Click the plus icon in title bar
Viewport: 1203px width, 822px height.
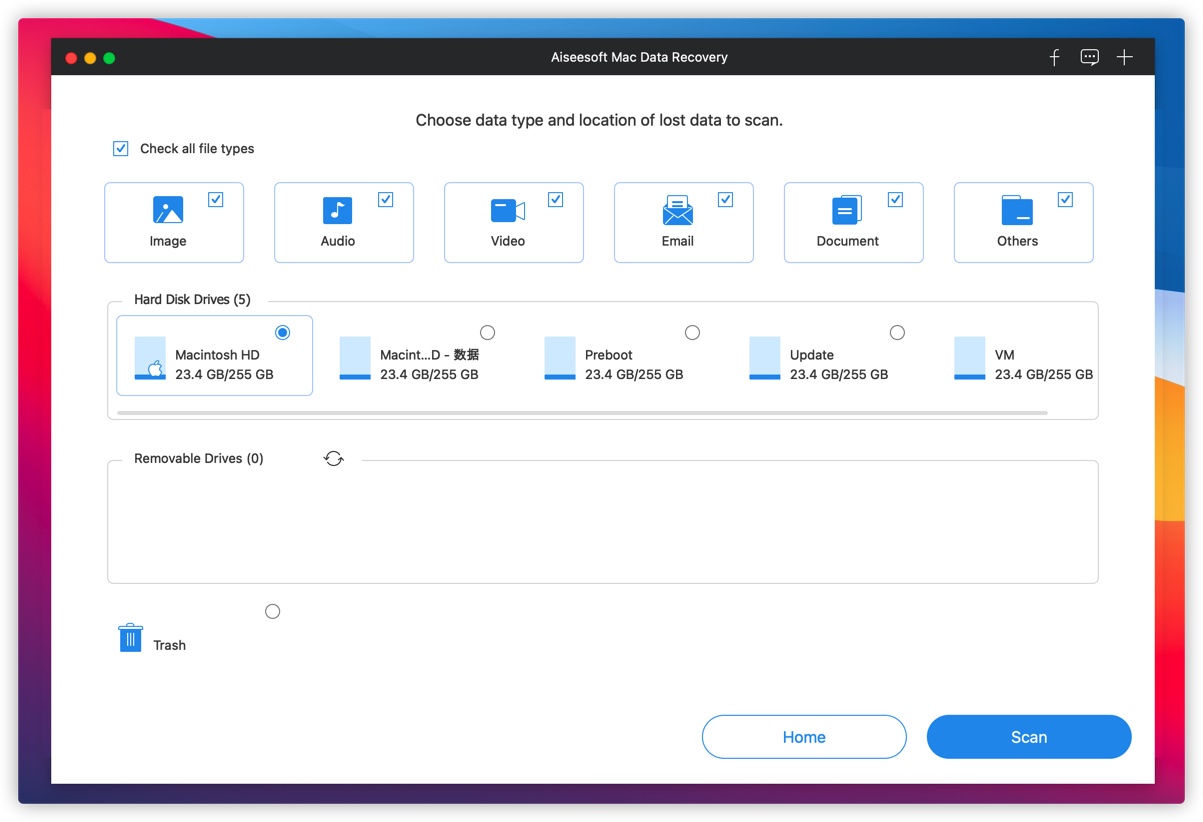coord(1125,57)
